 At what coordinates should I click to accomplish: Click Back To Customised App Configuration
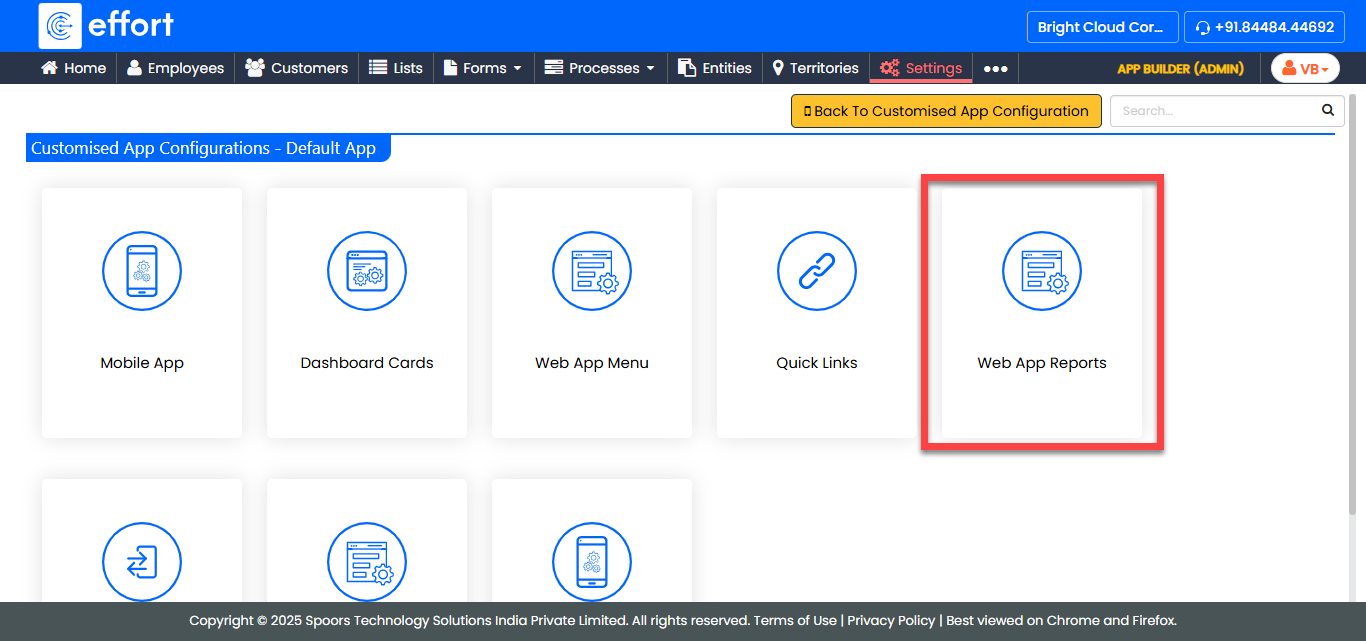click(x=946, y=111)
